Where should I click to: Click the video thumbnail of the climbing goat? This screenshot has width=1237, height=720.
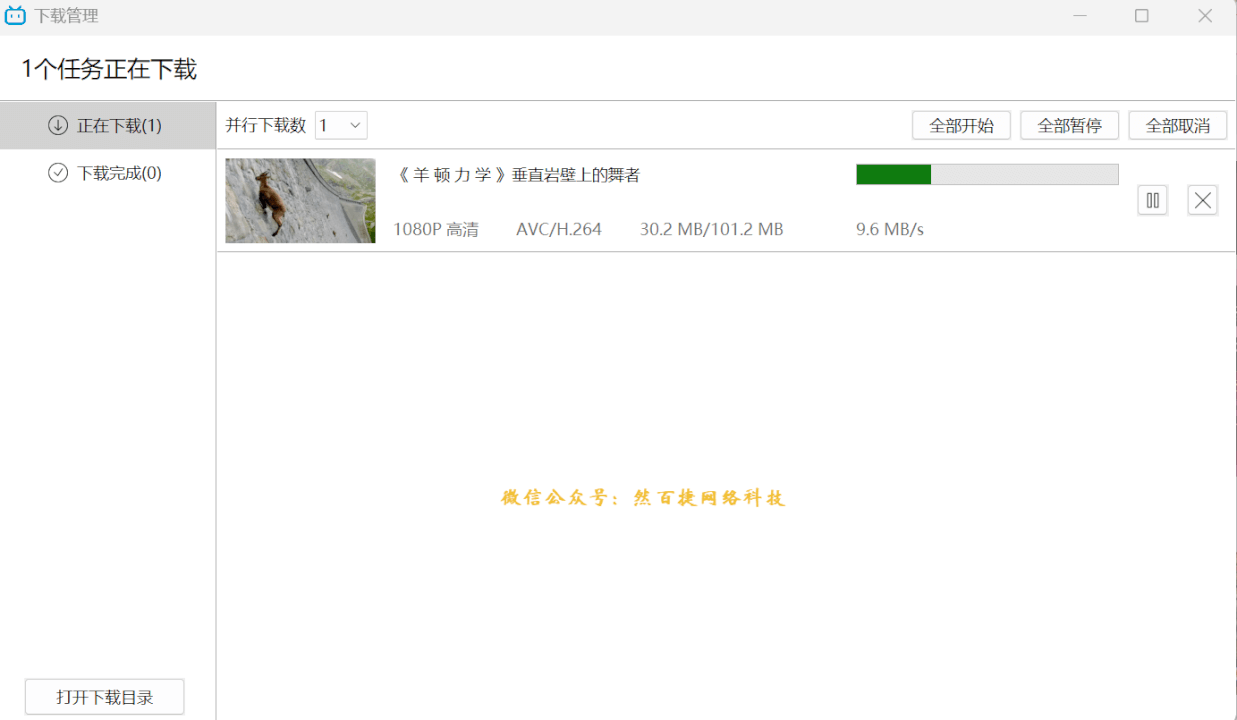[x=300, y=200]
